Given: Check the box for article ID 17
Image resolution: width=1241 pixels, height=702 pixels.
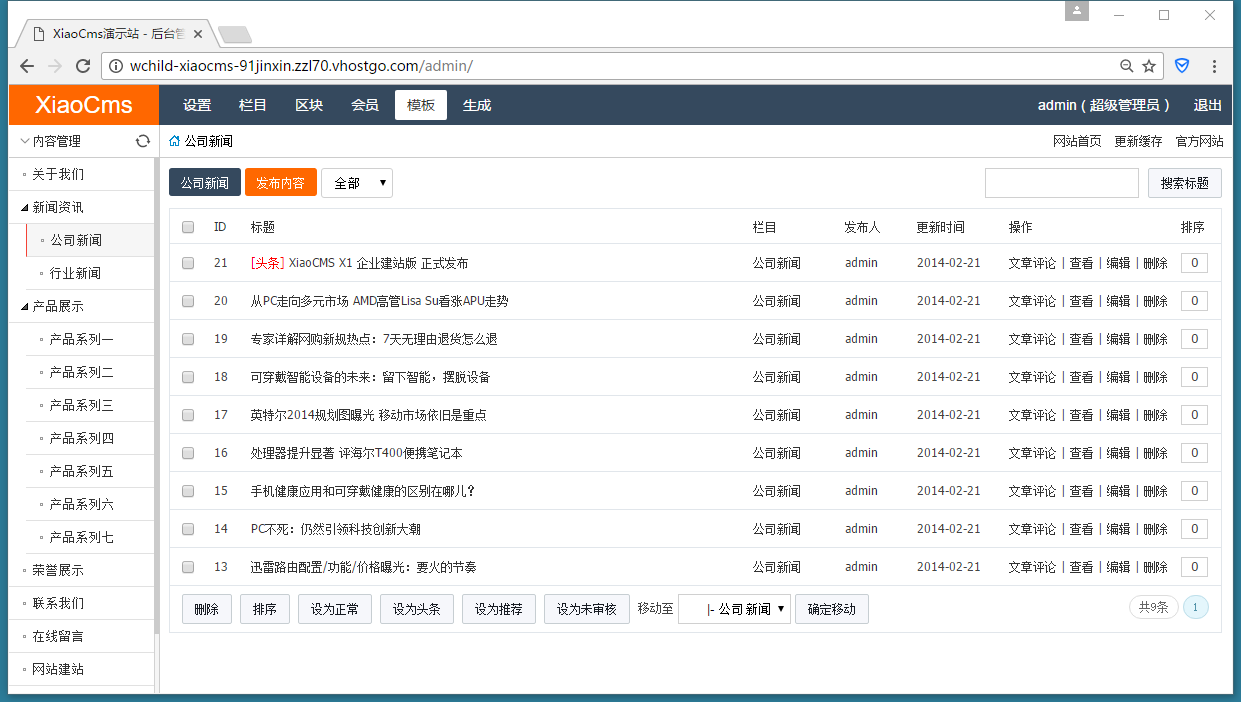Looking at the screenshot, I should tap(188, 415).
